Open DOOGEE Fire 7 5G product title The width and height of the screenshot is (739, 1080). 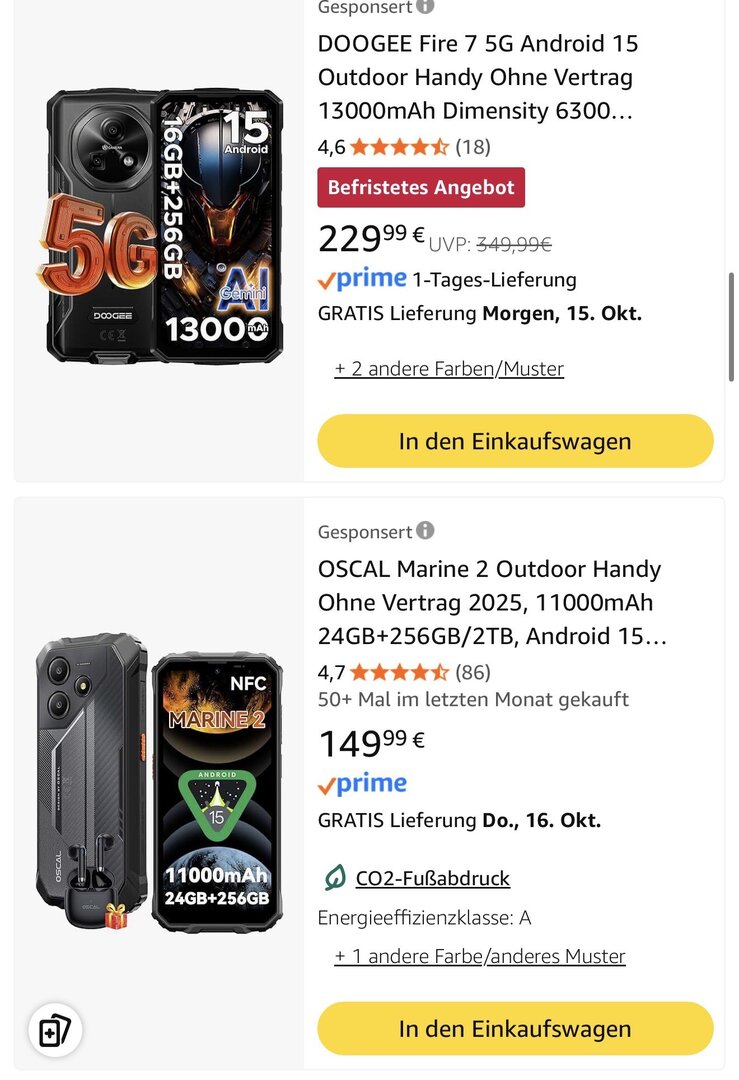tap(478, 77)
